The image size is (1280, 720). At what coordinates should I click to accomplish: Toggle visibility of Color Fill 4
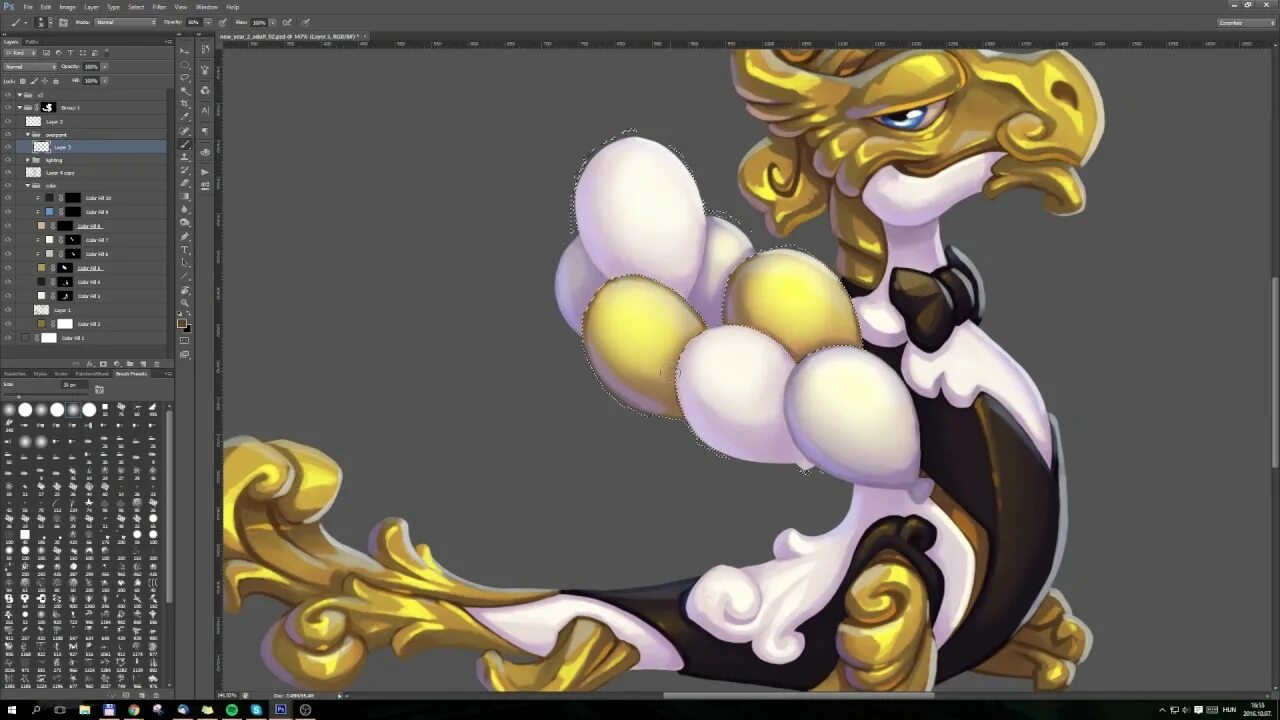[x=8, y=282]
